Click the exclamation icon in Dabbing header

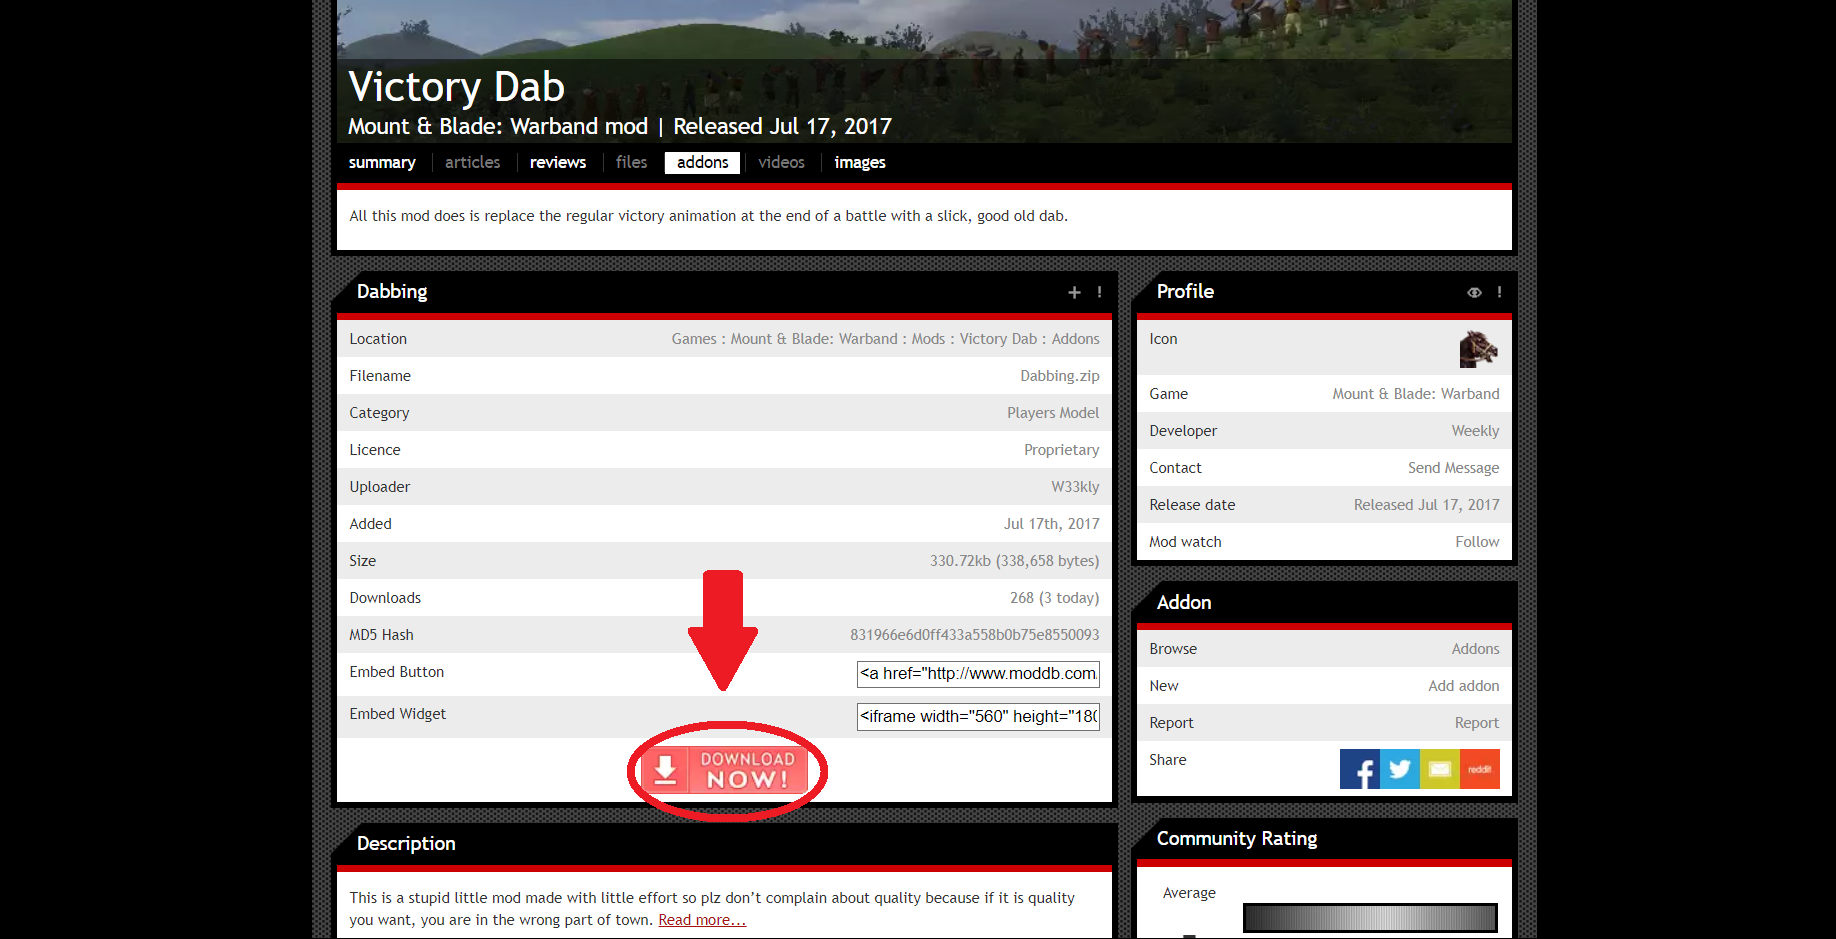pos(1099,292)
